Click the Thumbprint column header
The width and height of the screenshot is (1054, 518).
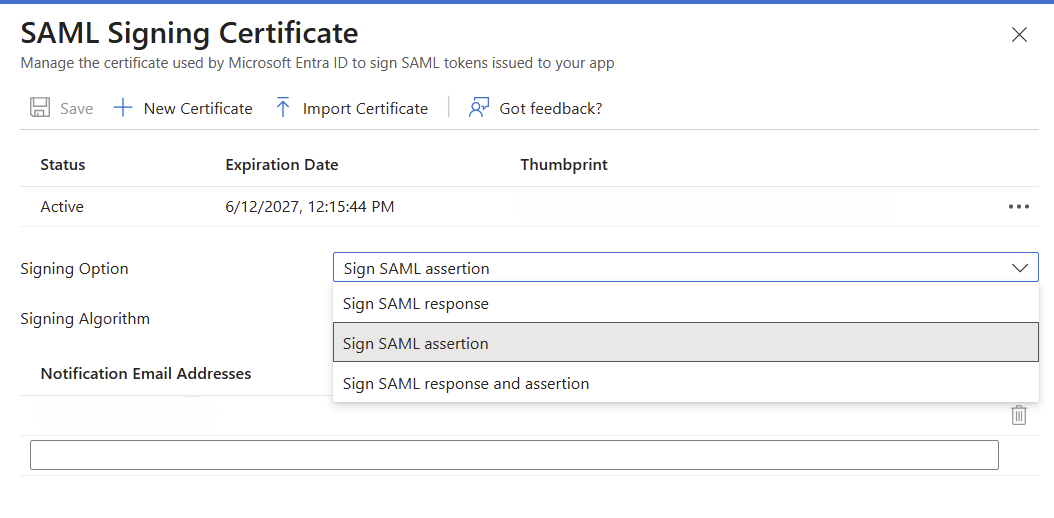click(x=563, y=165)
